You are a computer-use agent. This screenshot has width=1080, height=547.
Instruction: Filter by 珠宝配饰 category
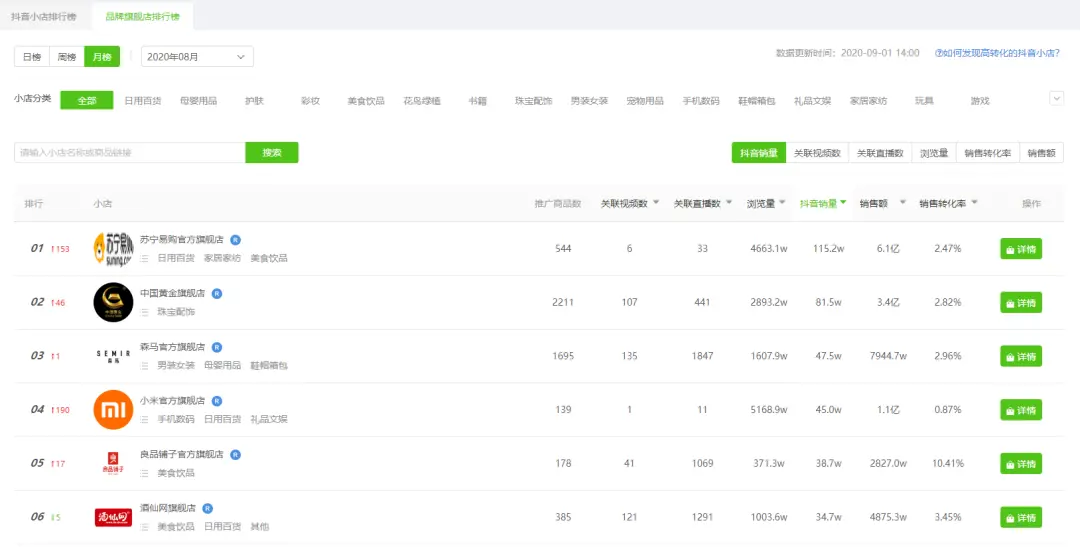pyautogui.click(x=533, y=101)
